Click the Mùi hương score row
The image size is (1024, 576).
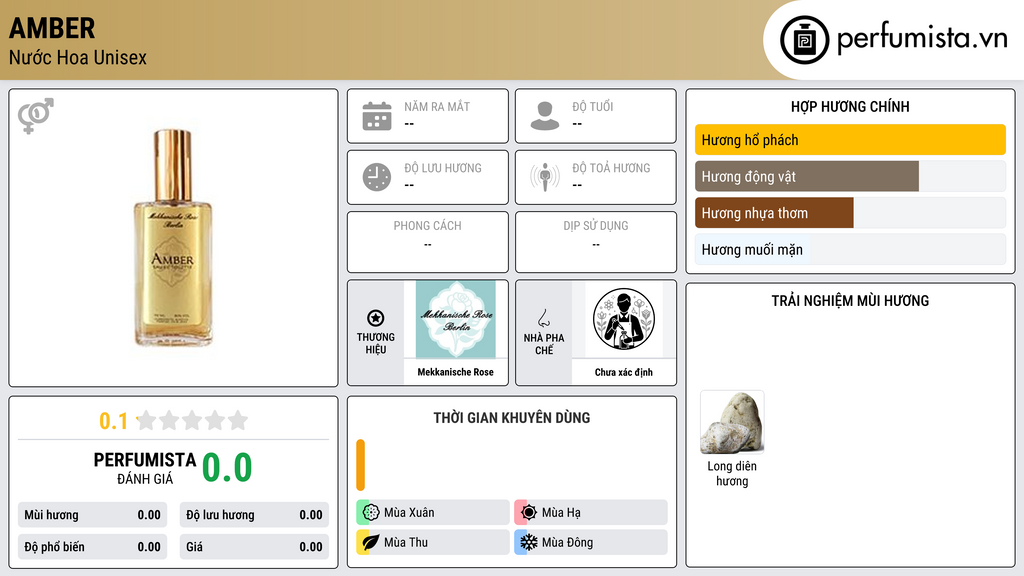point(92,515)
